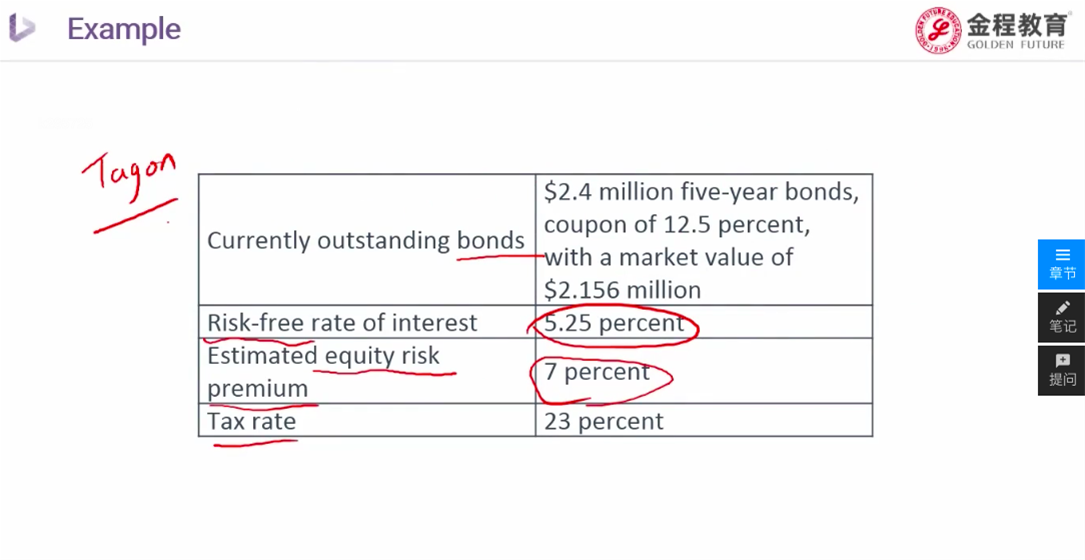
Task: Click the red circular Golden Future logo
Action: tap(938, 30)
